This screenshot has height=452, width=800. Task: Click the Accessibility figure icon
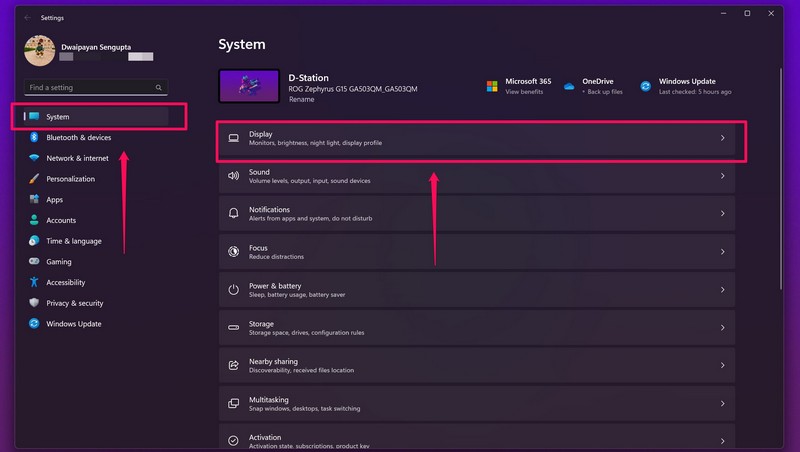[x=34, y=282]
